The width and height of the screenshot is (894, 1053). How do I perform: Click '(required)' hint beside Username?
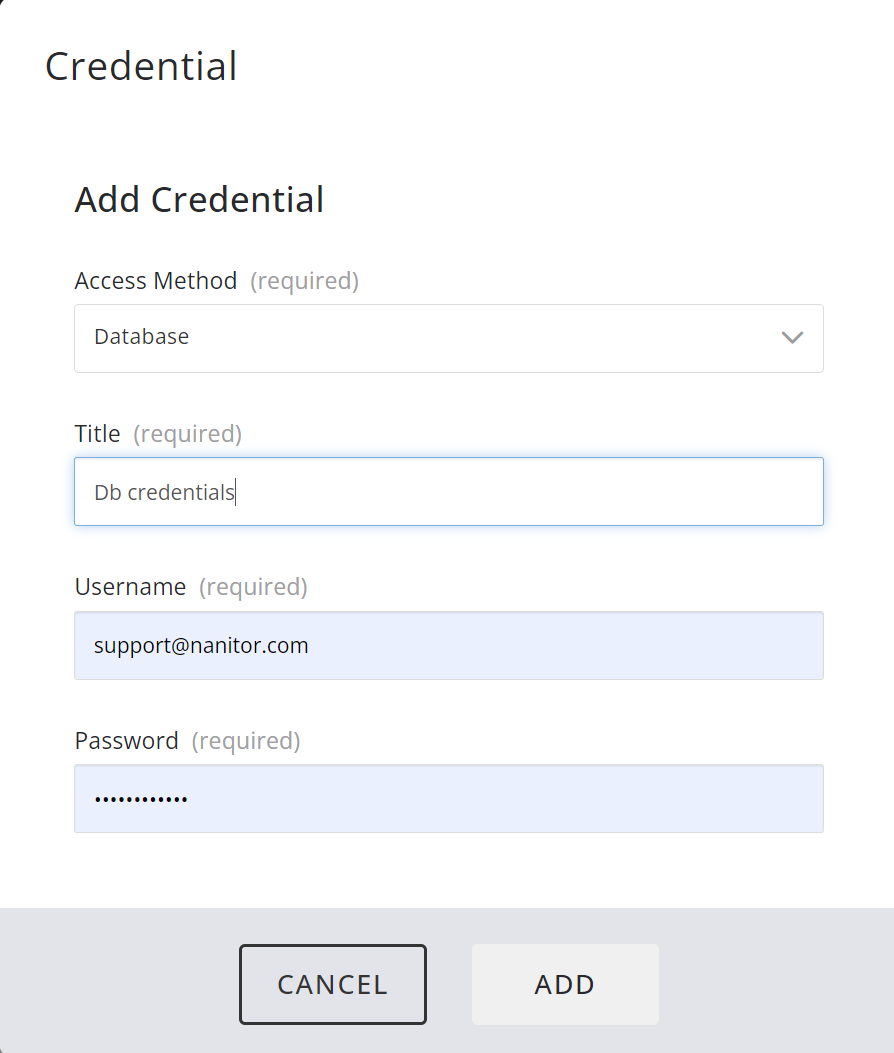coord(253,587)
